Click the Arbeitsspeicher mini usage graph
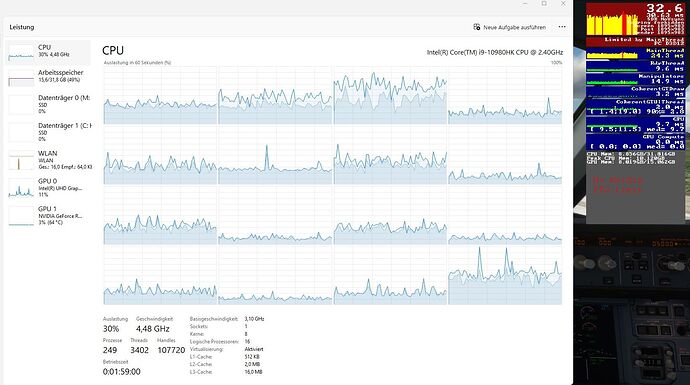The width and height of the screenshot is (690, 385). [21, 78]
